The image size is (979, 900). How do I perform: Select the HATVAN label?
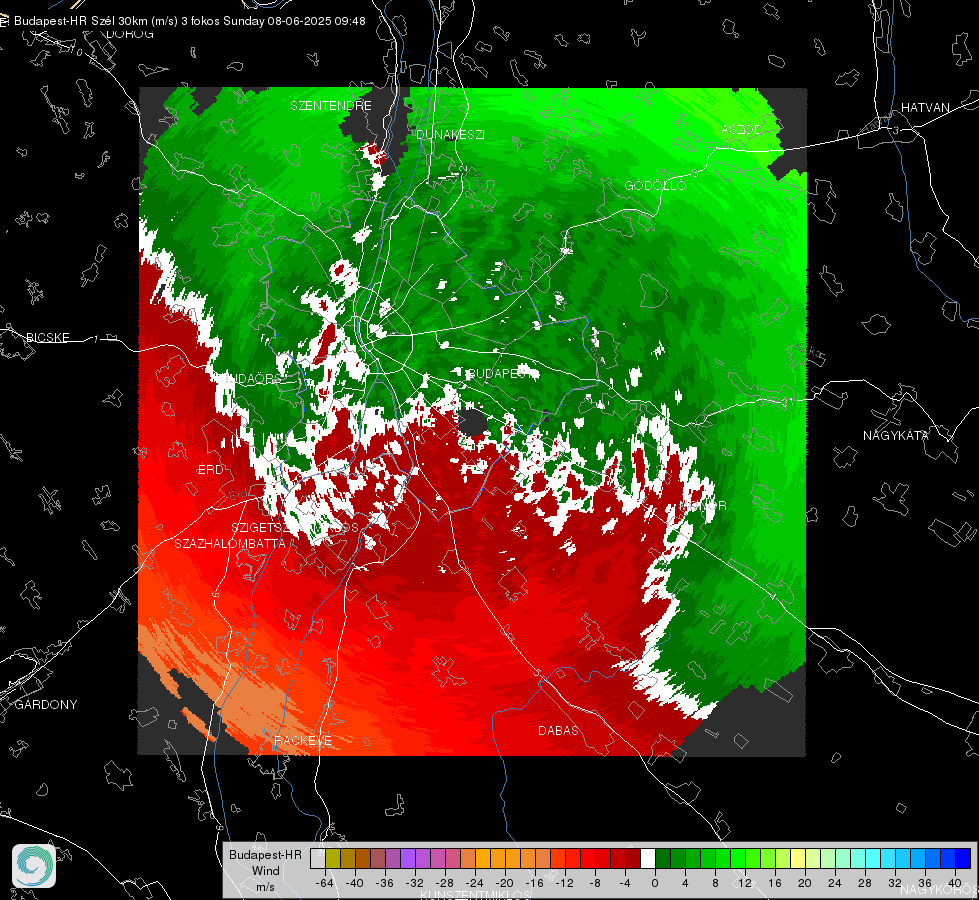click(925, 107)
